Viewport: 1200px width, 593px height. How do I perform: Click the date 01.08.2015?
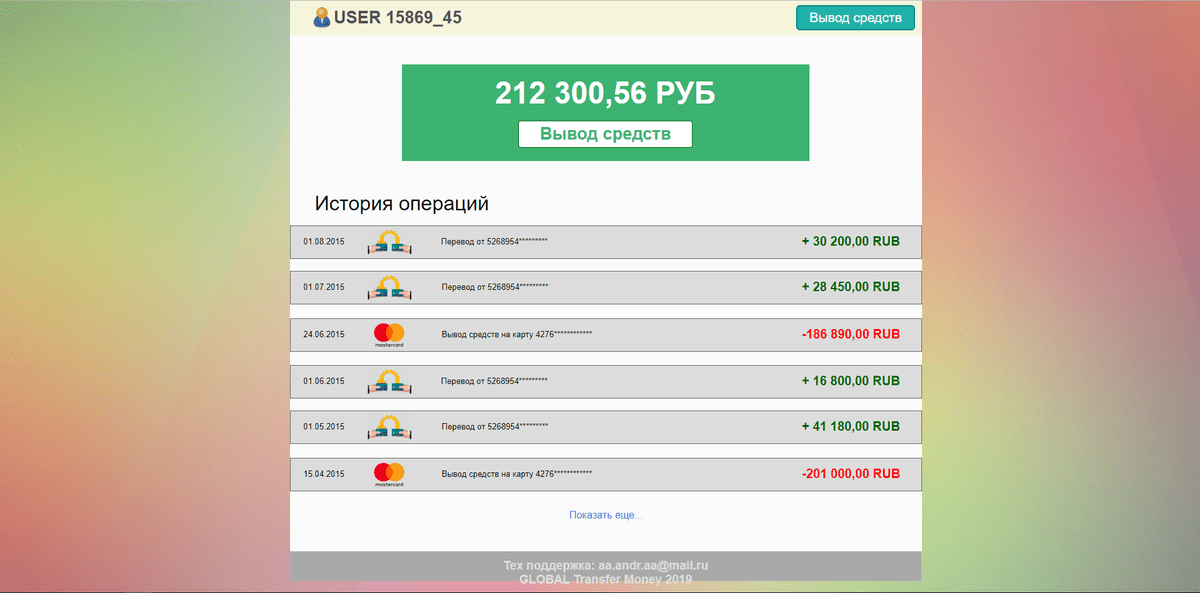[324, 241]
